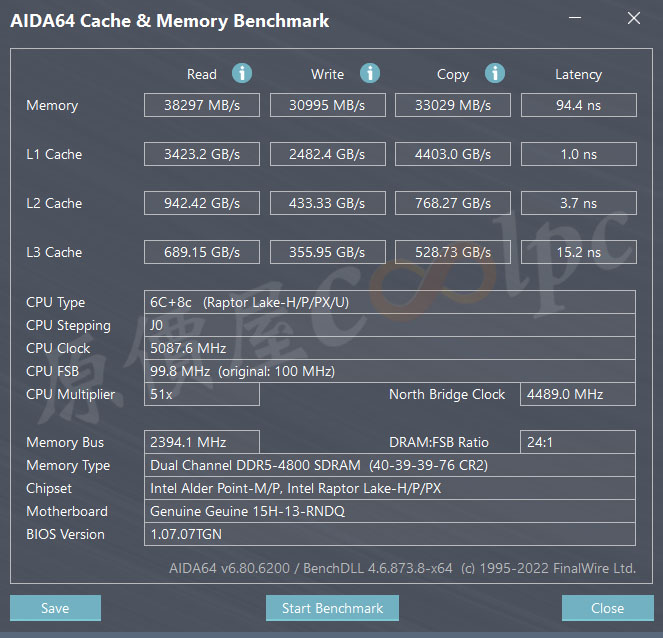Click the L1 Cache Read result field
This screenshot has width=663, height=638.
pos(202,154)
